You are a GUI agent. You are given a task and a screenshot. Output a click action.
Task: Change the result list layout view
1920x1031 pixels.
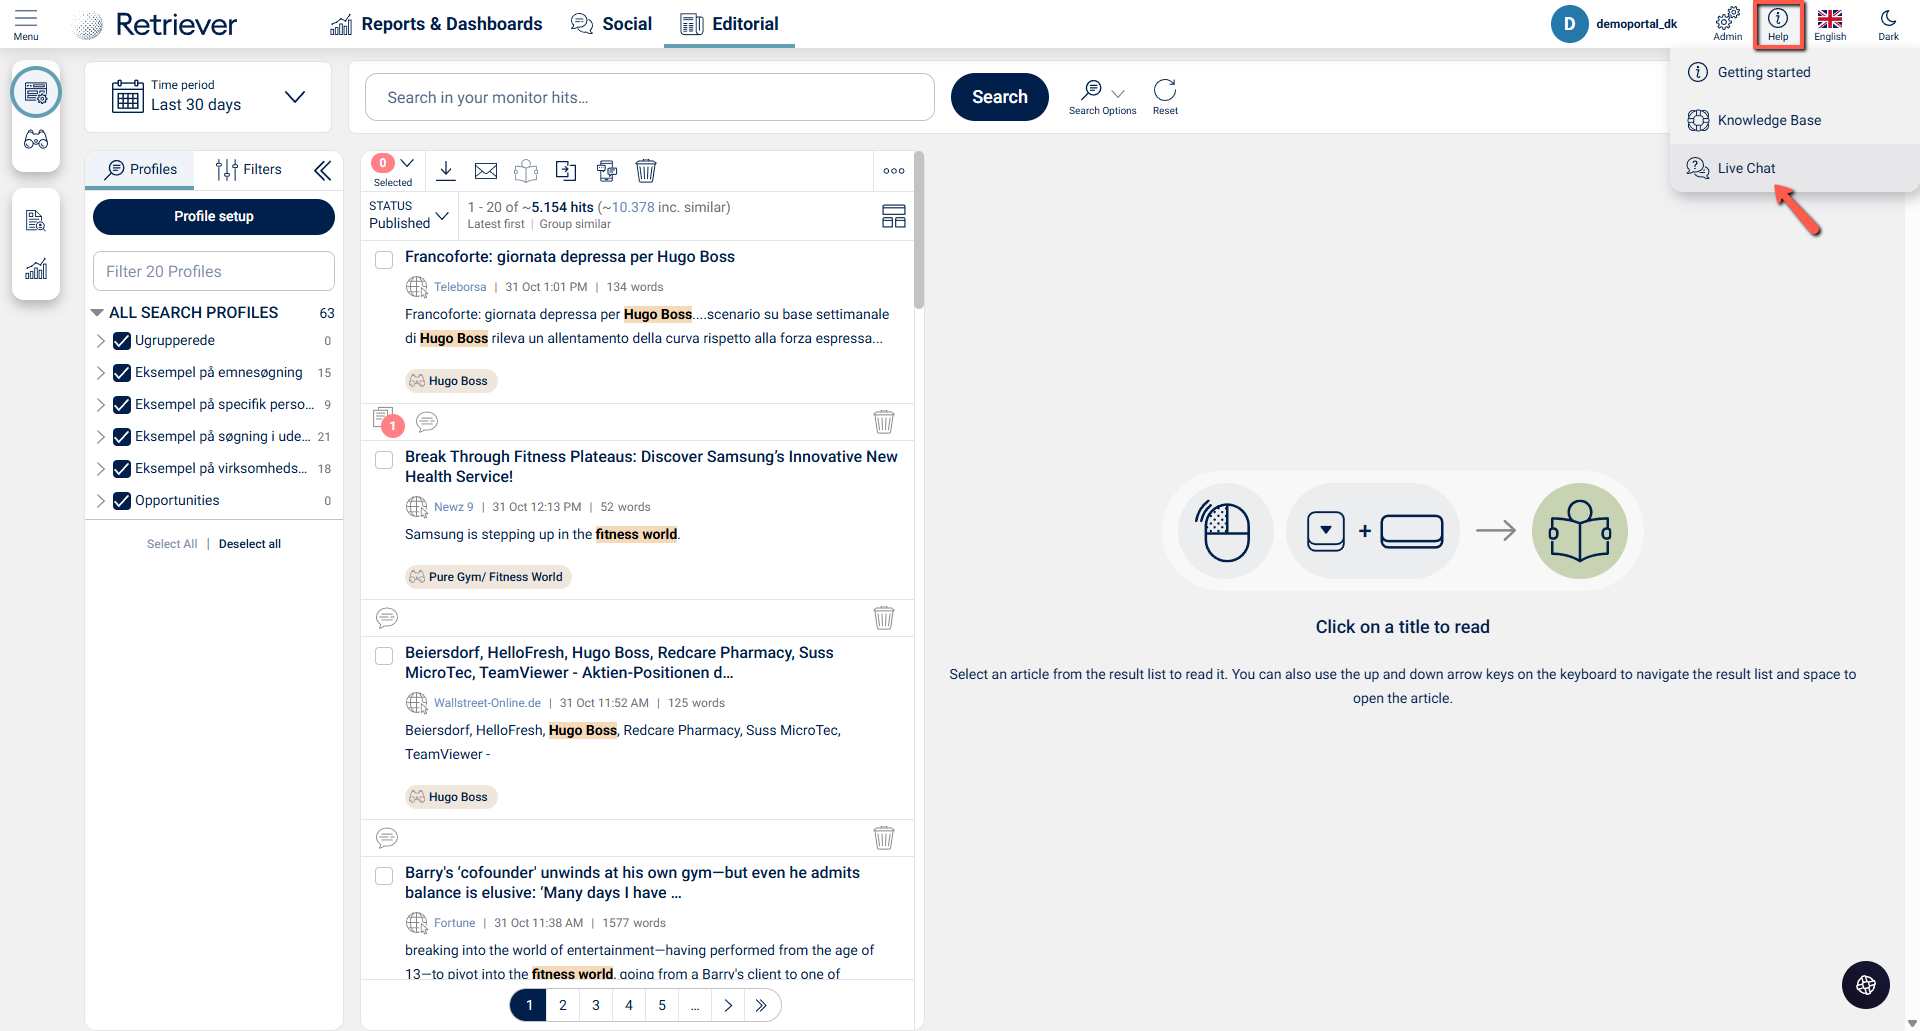tap(894, 216)
